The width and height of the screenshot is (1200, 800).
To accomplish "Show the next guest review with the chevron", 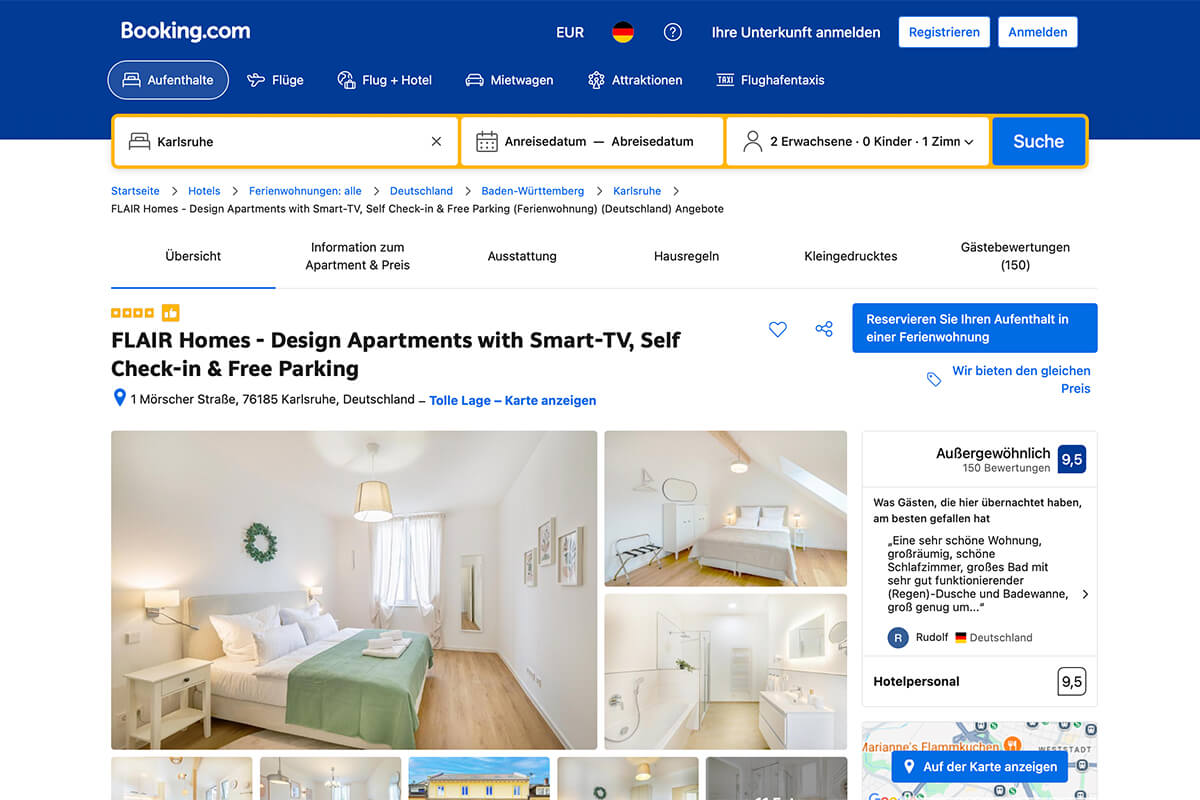I will pyautogui.click(x=1086, y=594).
